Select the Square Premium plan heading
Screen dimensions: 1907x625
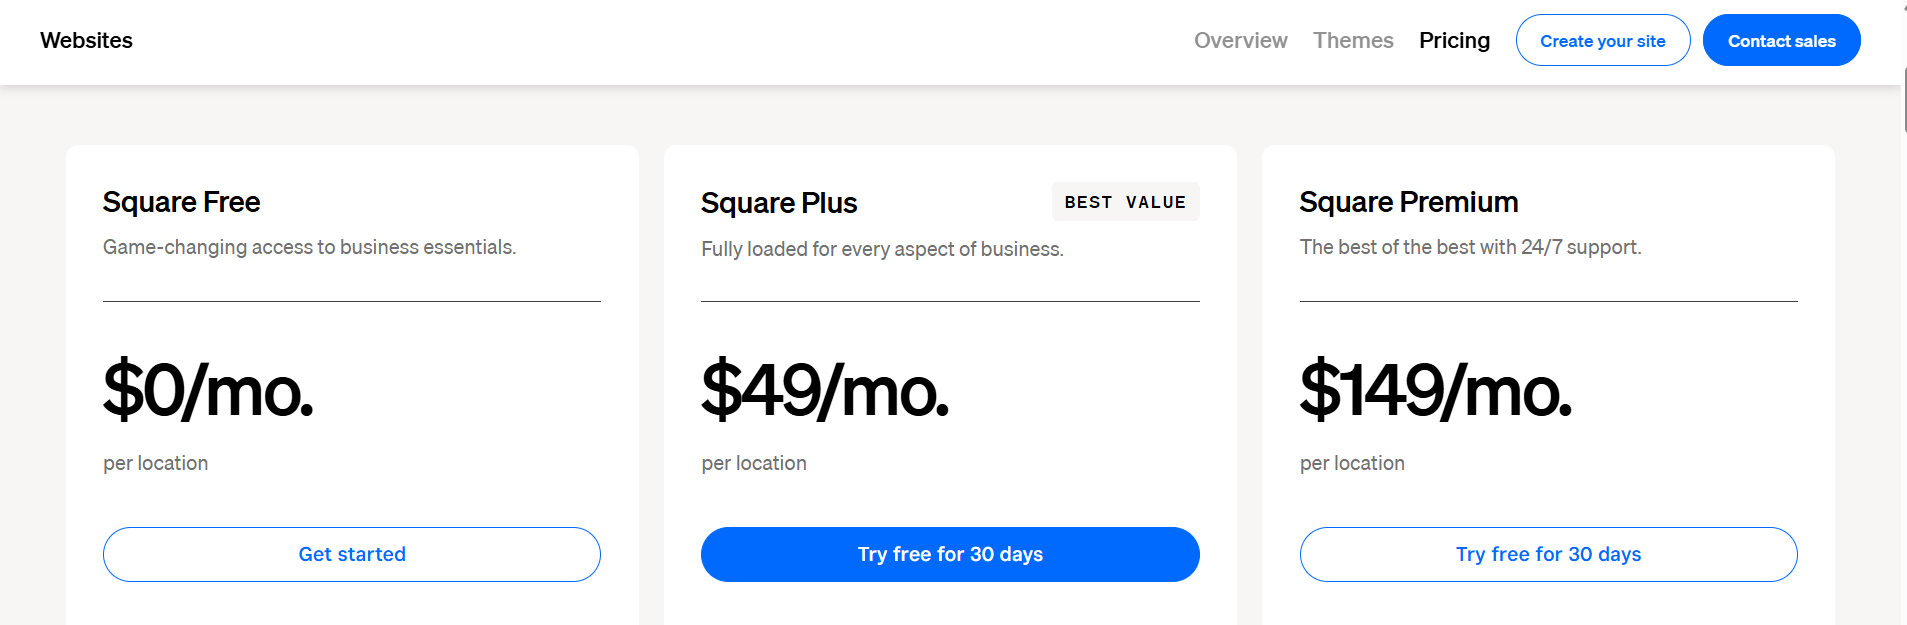[1408, 201]
